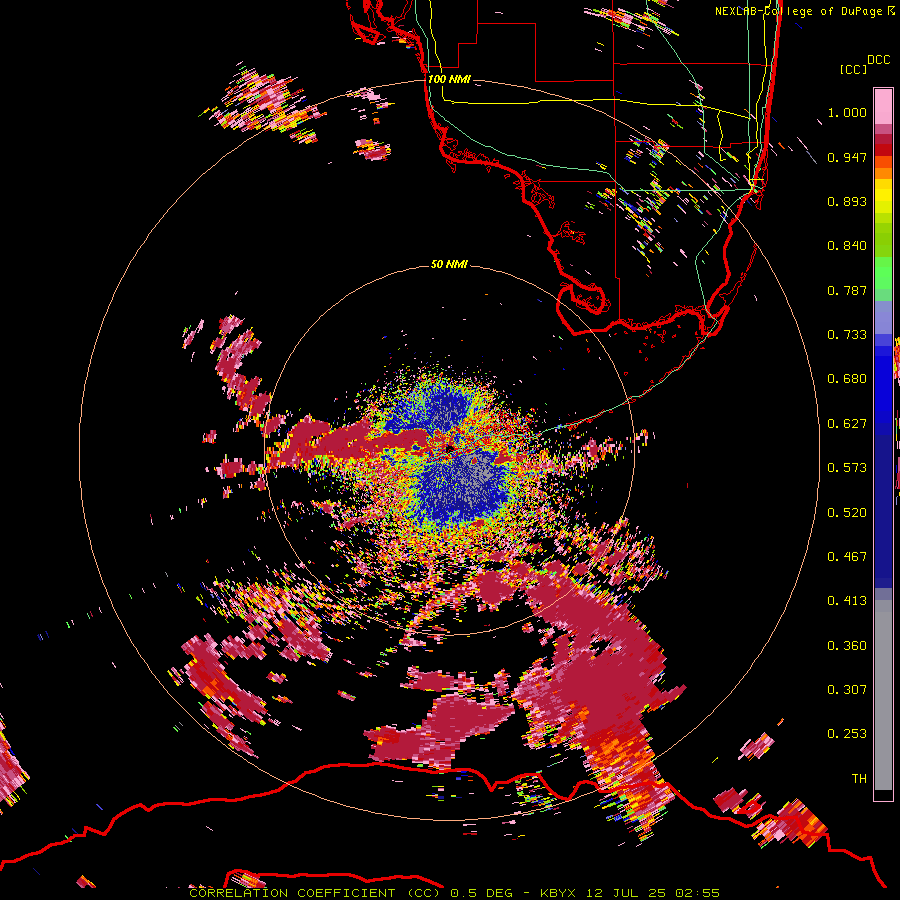
Task: Click the 0.627 scale value
Action: [847, 424]
